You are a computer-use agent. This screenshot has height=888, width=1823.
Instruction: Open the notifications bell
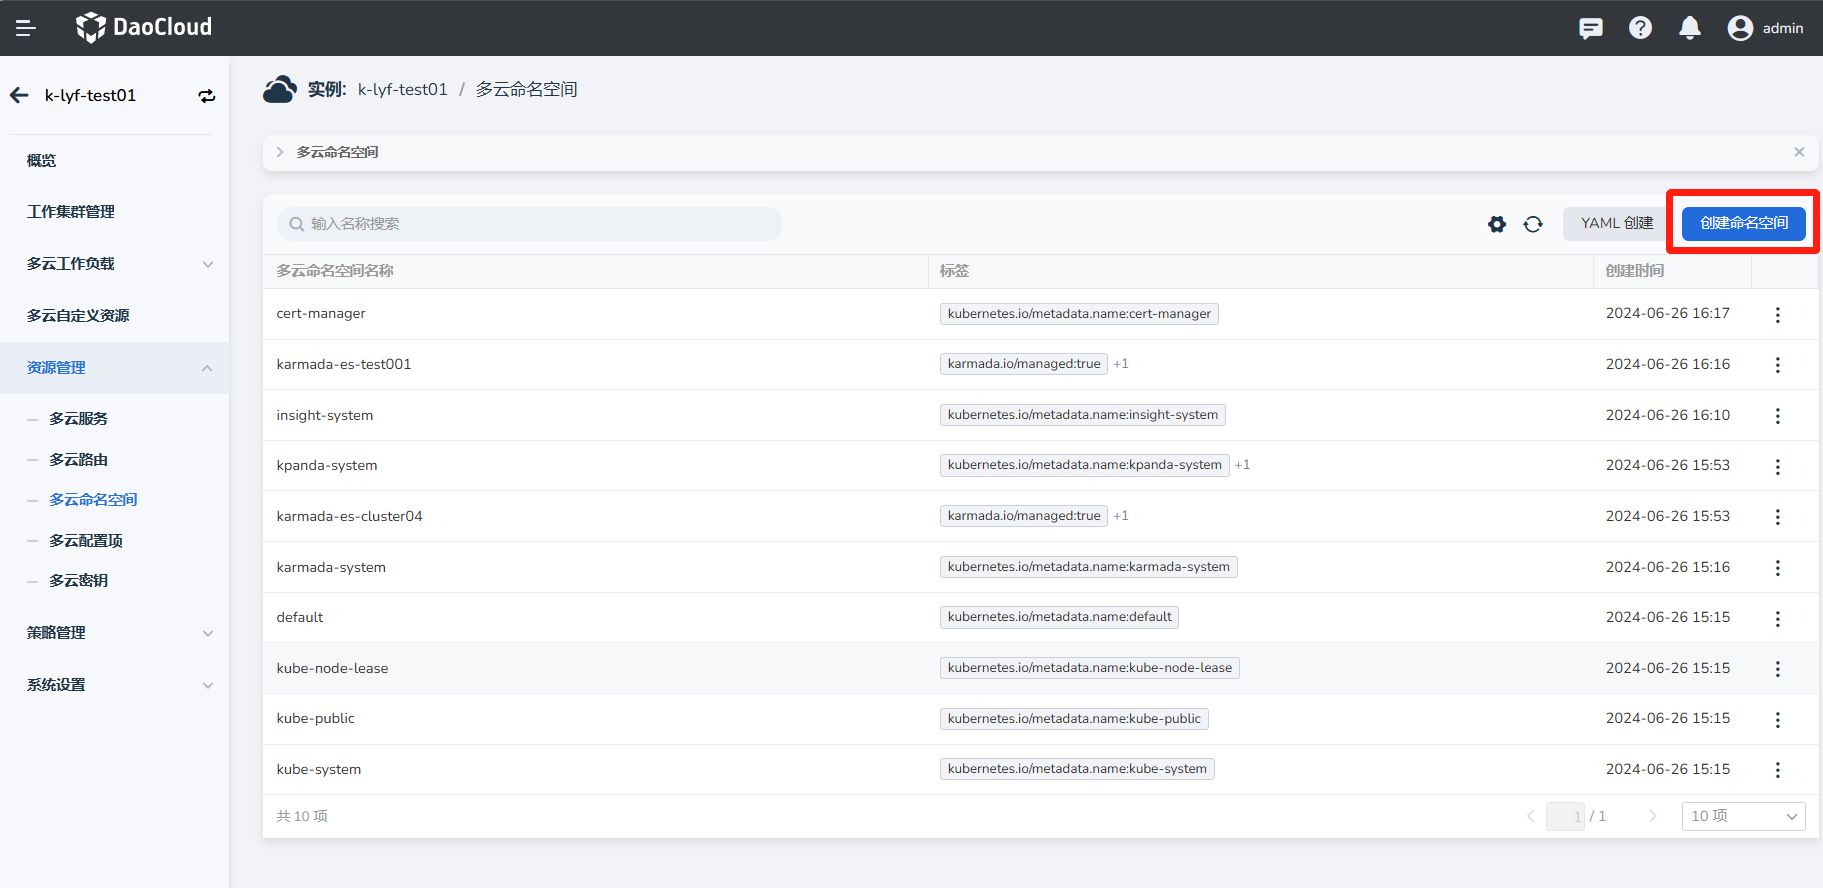[x=1689, y=28]
